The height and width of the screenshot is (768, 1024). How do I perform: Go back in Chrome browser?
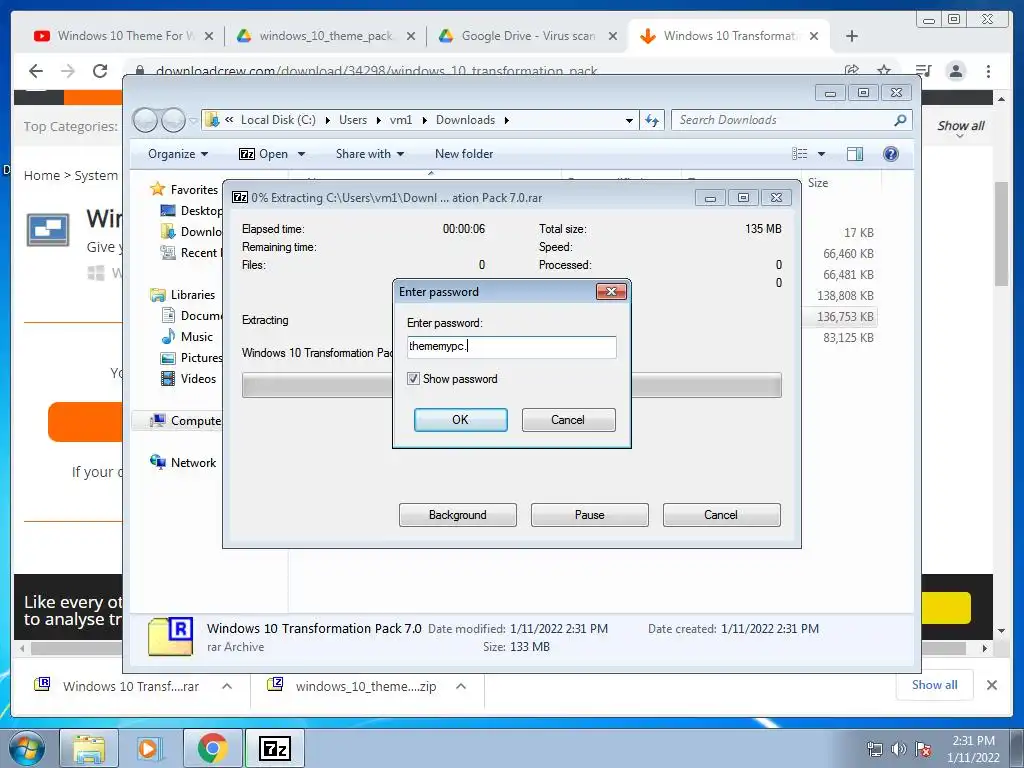36,71
